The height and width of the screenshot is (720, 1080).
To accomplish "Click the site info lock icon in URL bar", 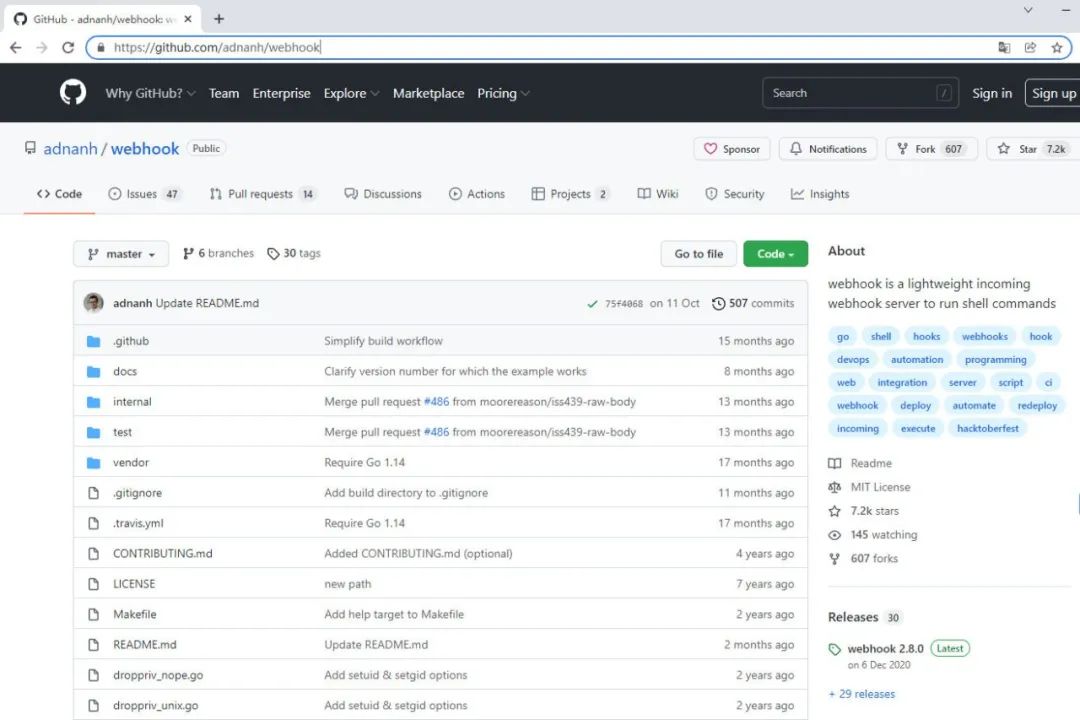I will [x=101, y=48].
